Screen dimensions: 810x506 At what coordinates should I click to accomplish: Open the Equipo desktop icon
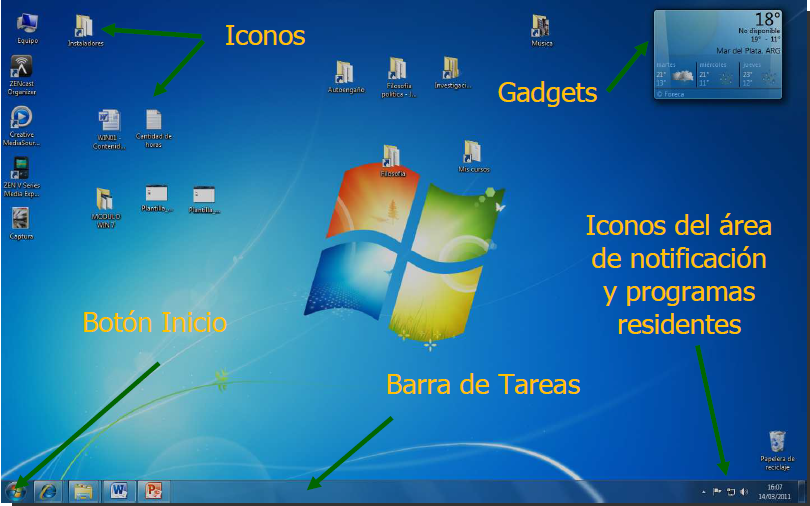26,24
